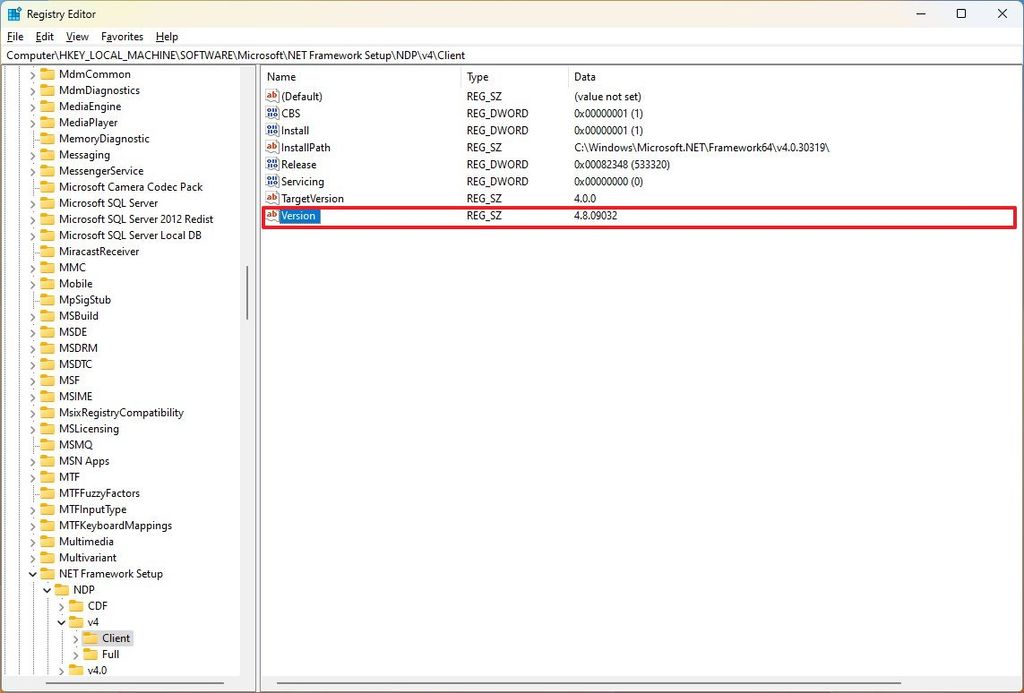Sort values by the Type column header
Image resolution: width=1024 pixels, height=693 pixels.
point(475,76)
